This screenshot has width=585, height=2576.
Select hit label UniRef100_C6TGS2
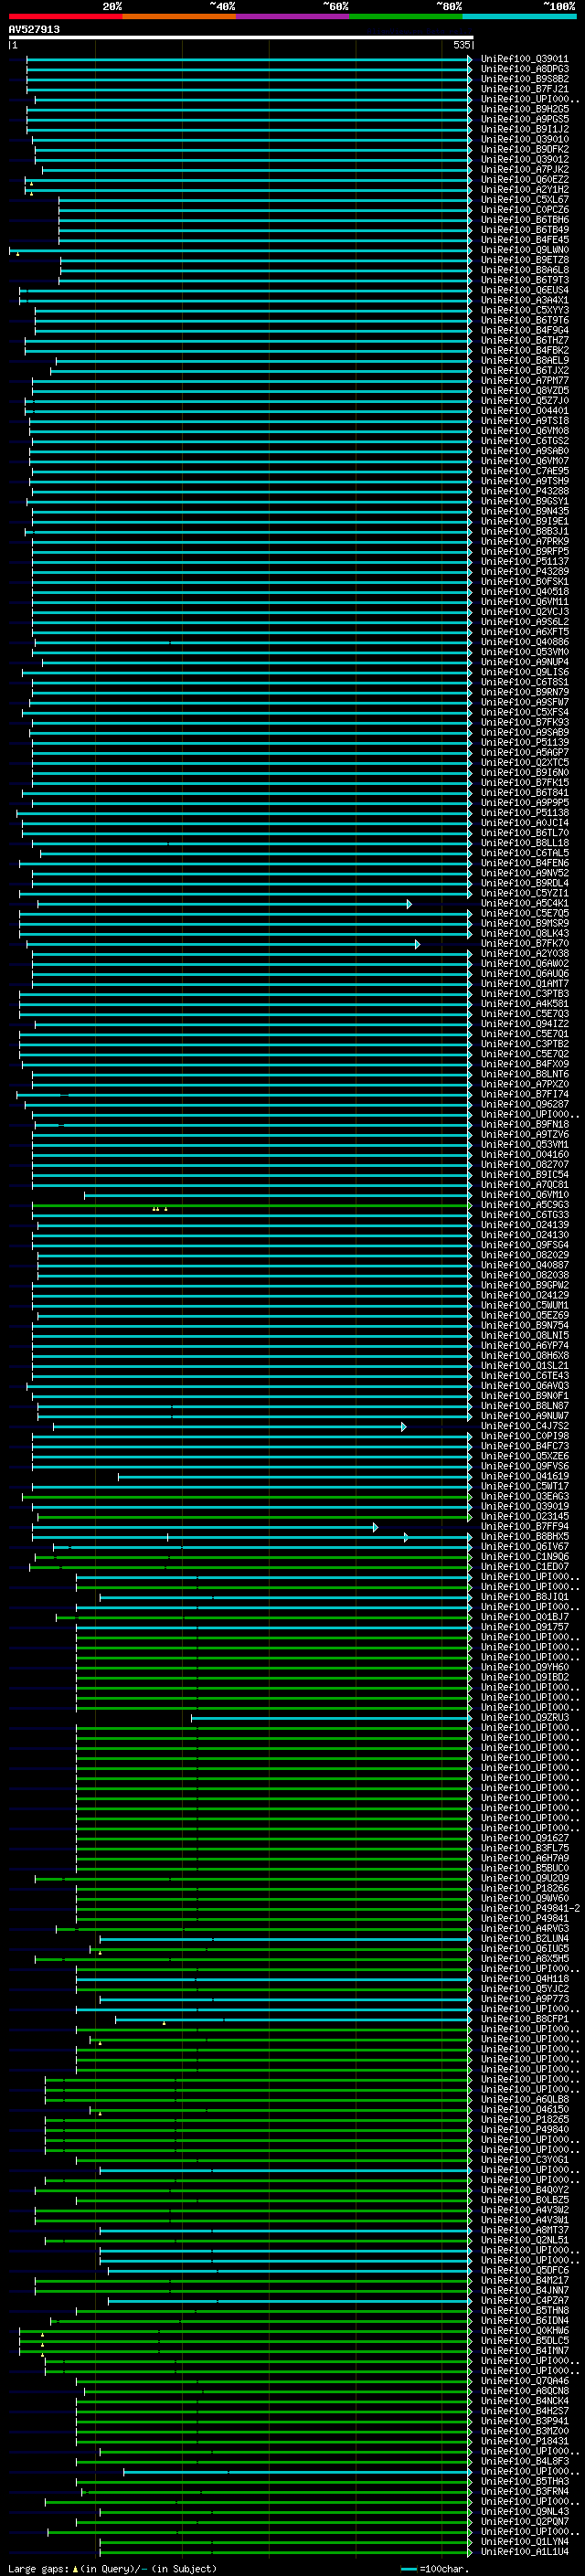[x=525, y=441]
